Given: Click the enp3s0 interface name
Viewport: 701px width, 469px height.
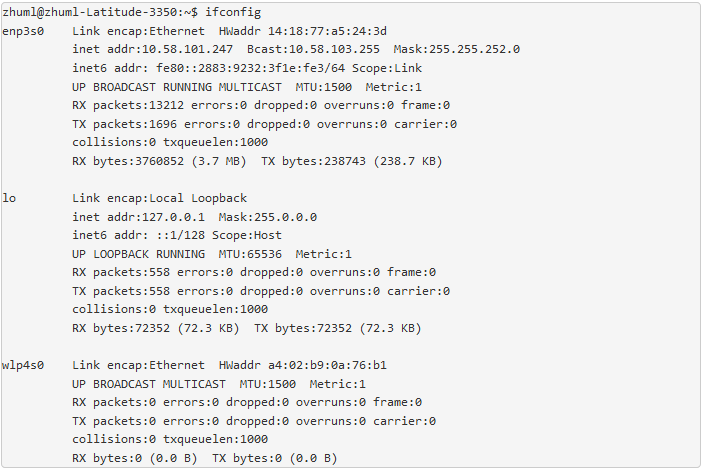Looking at the screenshot, I should click(23, 31).
